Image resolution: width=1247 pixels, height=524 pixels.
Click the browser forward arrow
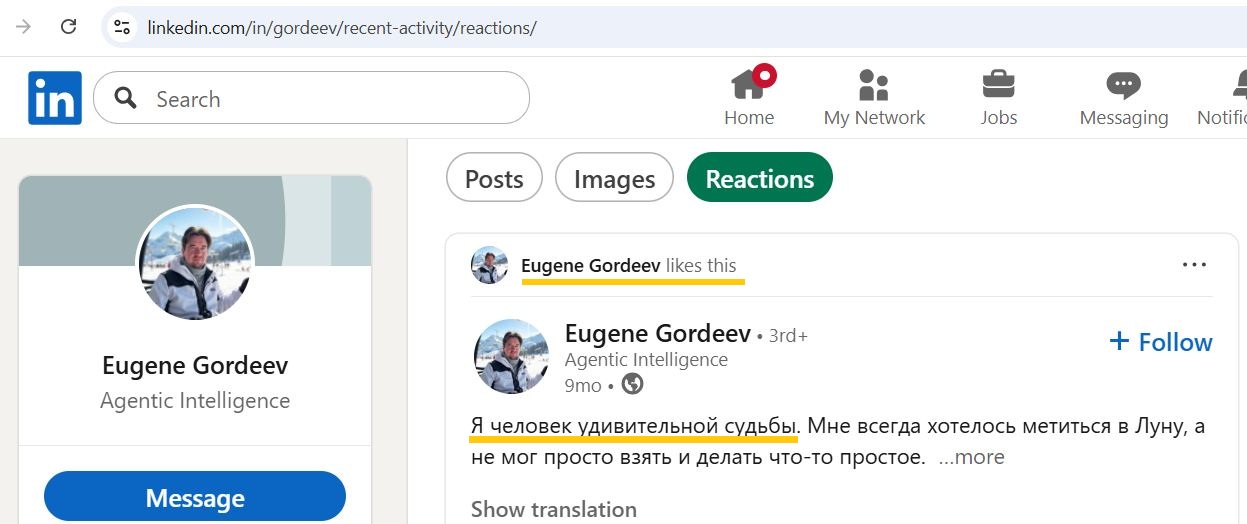[x=22, y=27]
